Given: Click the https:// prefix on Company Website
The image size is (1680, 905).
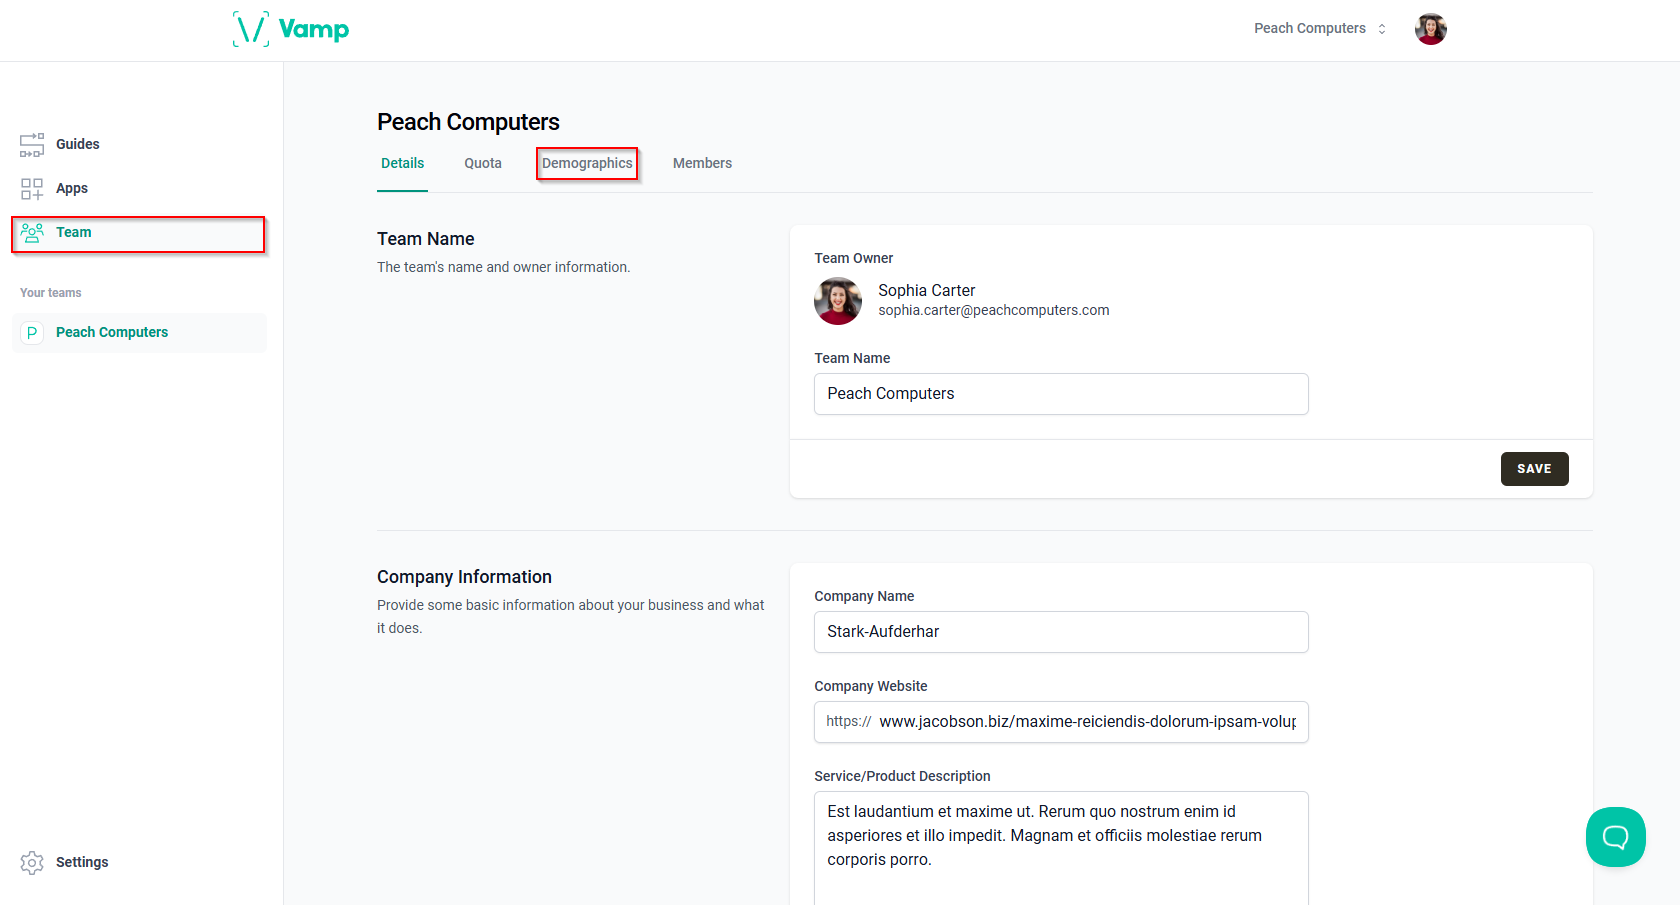Looking at the screenshot, I should pyautogui.click(x=847, y=721).
